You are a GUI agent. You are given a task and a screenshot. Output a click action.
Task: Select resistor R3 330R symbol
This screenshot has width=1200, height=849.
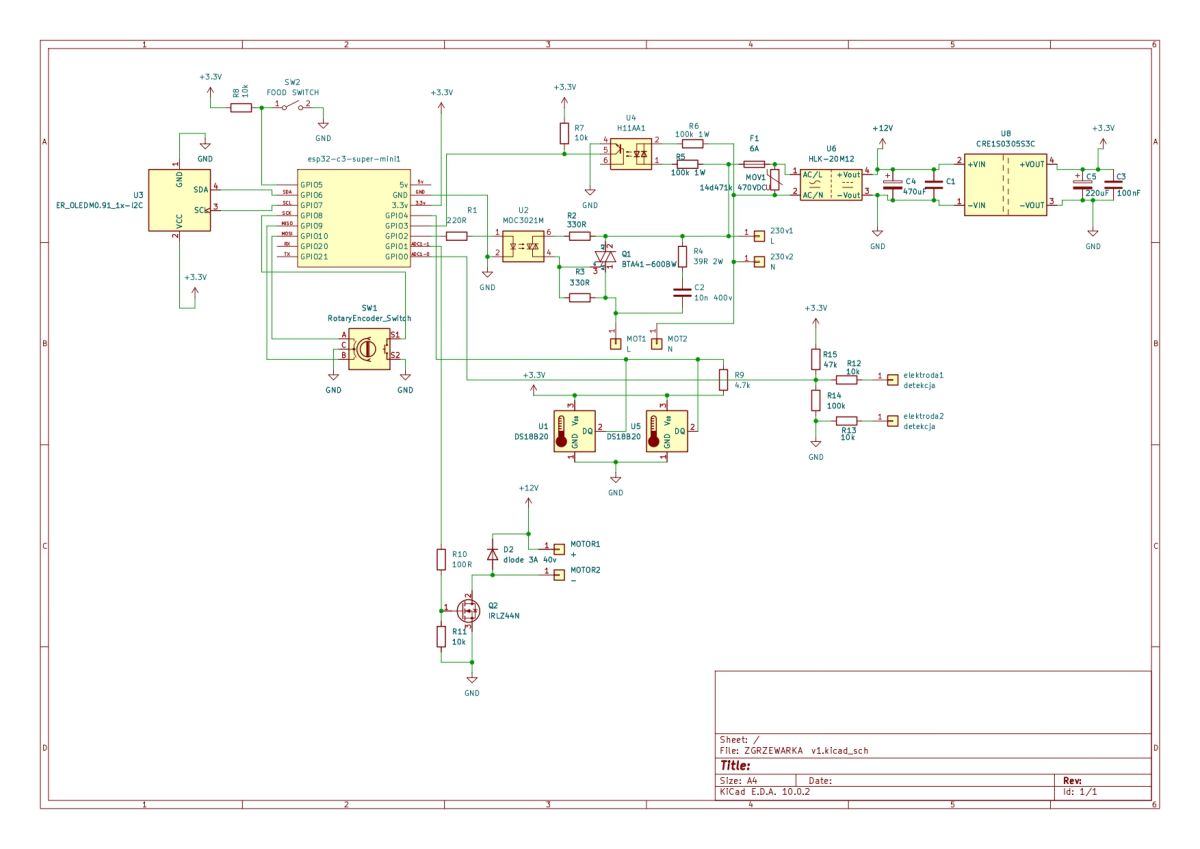[x=580, y=297]
